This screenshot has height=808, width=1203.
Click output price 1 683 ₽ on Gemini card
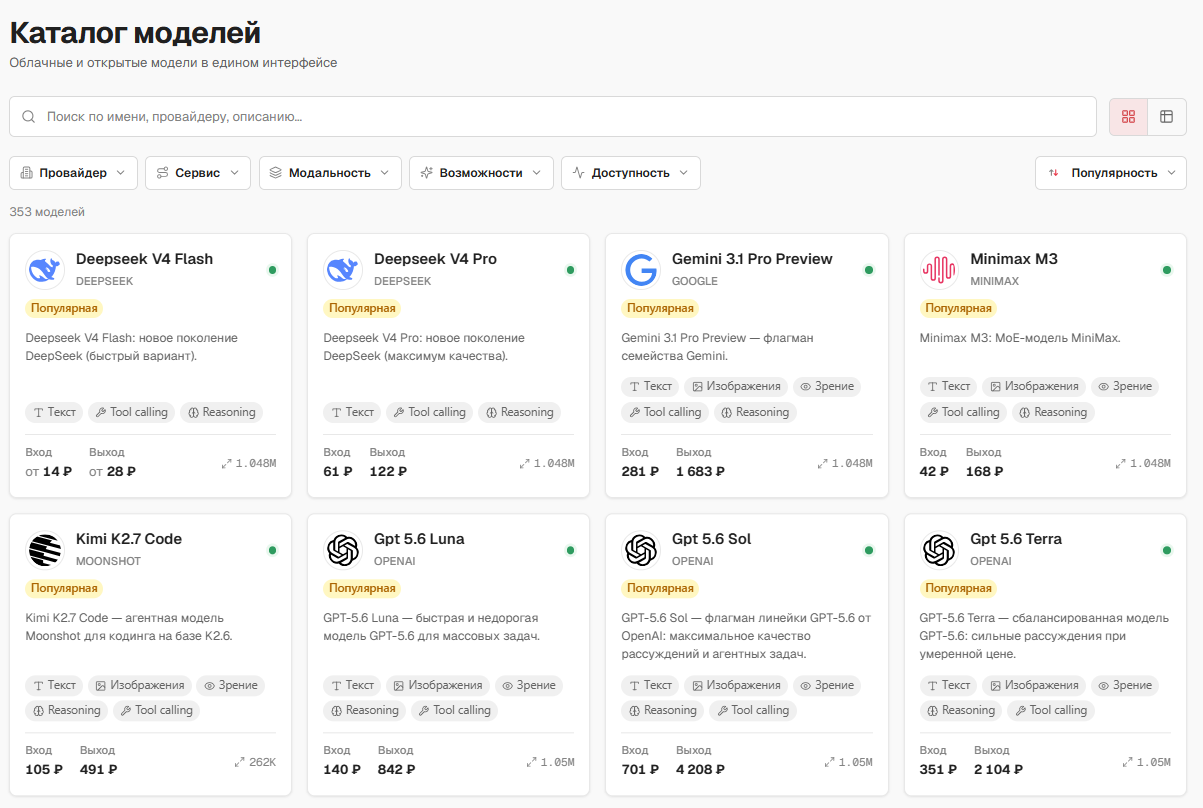(x=700, y=471)
